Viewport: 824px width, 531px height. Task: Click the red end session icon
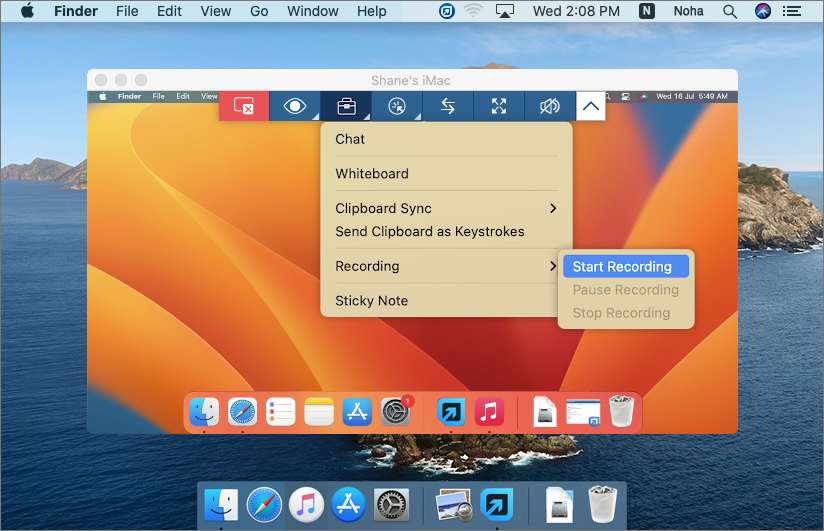[244, 106]
